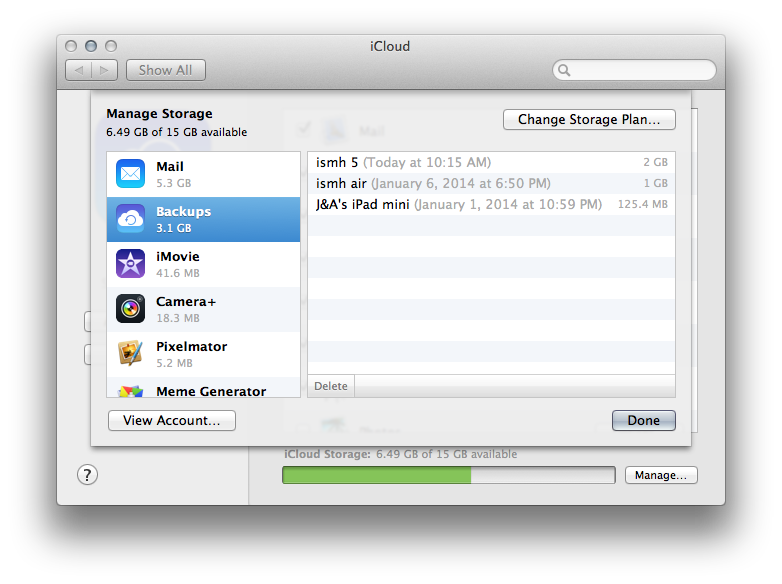Image resolution: width=782 pixels, height=584 pixels.
Task: Focus the search input field
Action: pos(634,70)
